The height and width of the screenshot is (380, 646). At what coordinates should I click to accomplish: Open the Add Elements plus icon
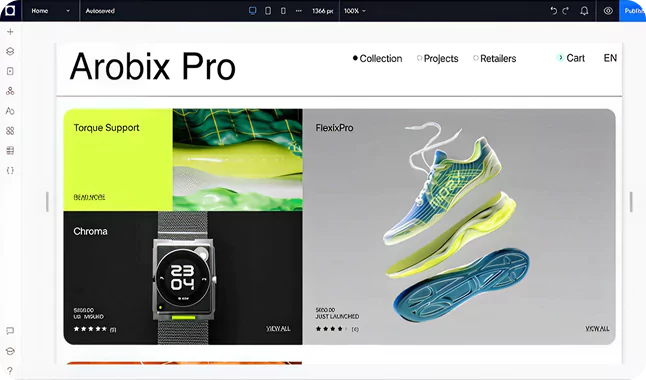pyautogui.click(x=10, y=32)
